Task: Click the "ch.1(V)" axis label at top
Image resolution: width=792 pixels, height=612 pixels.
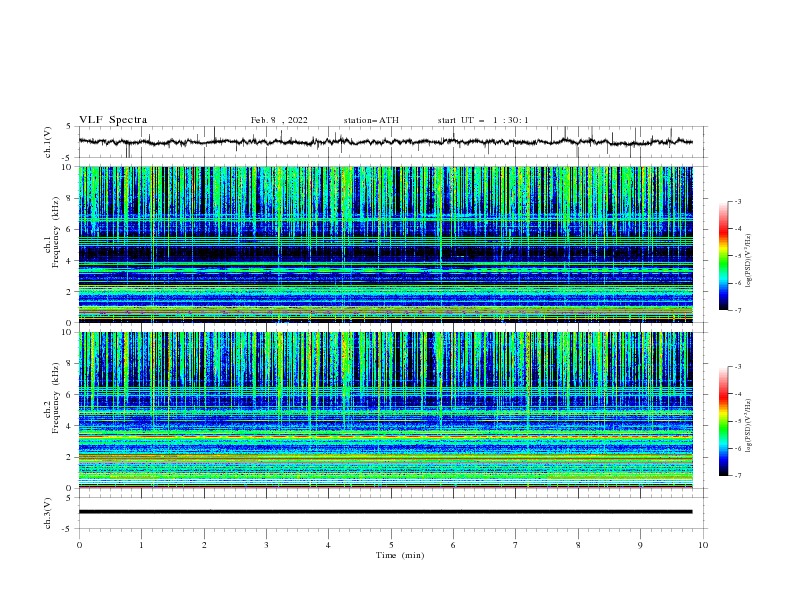Action: (x=48, y=142)
